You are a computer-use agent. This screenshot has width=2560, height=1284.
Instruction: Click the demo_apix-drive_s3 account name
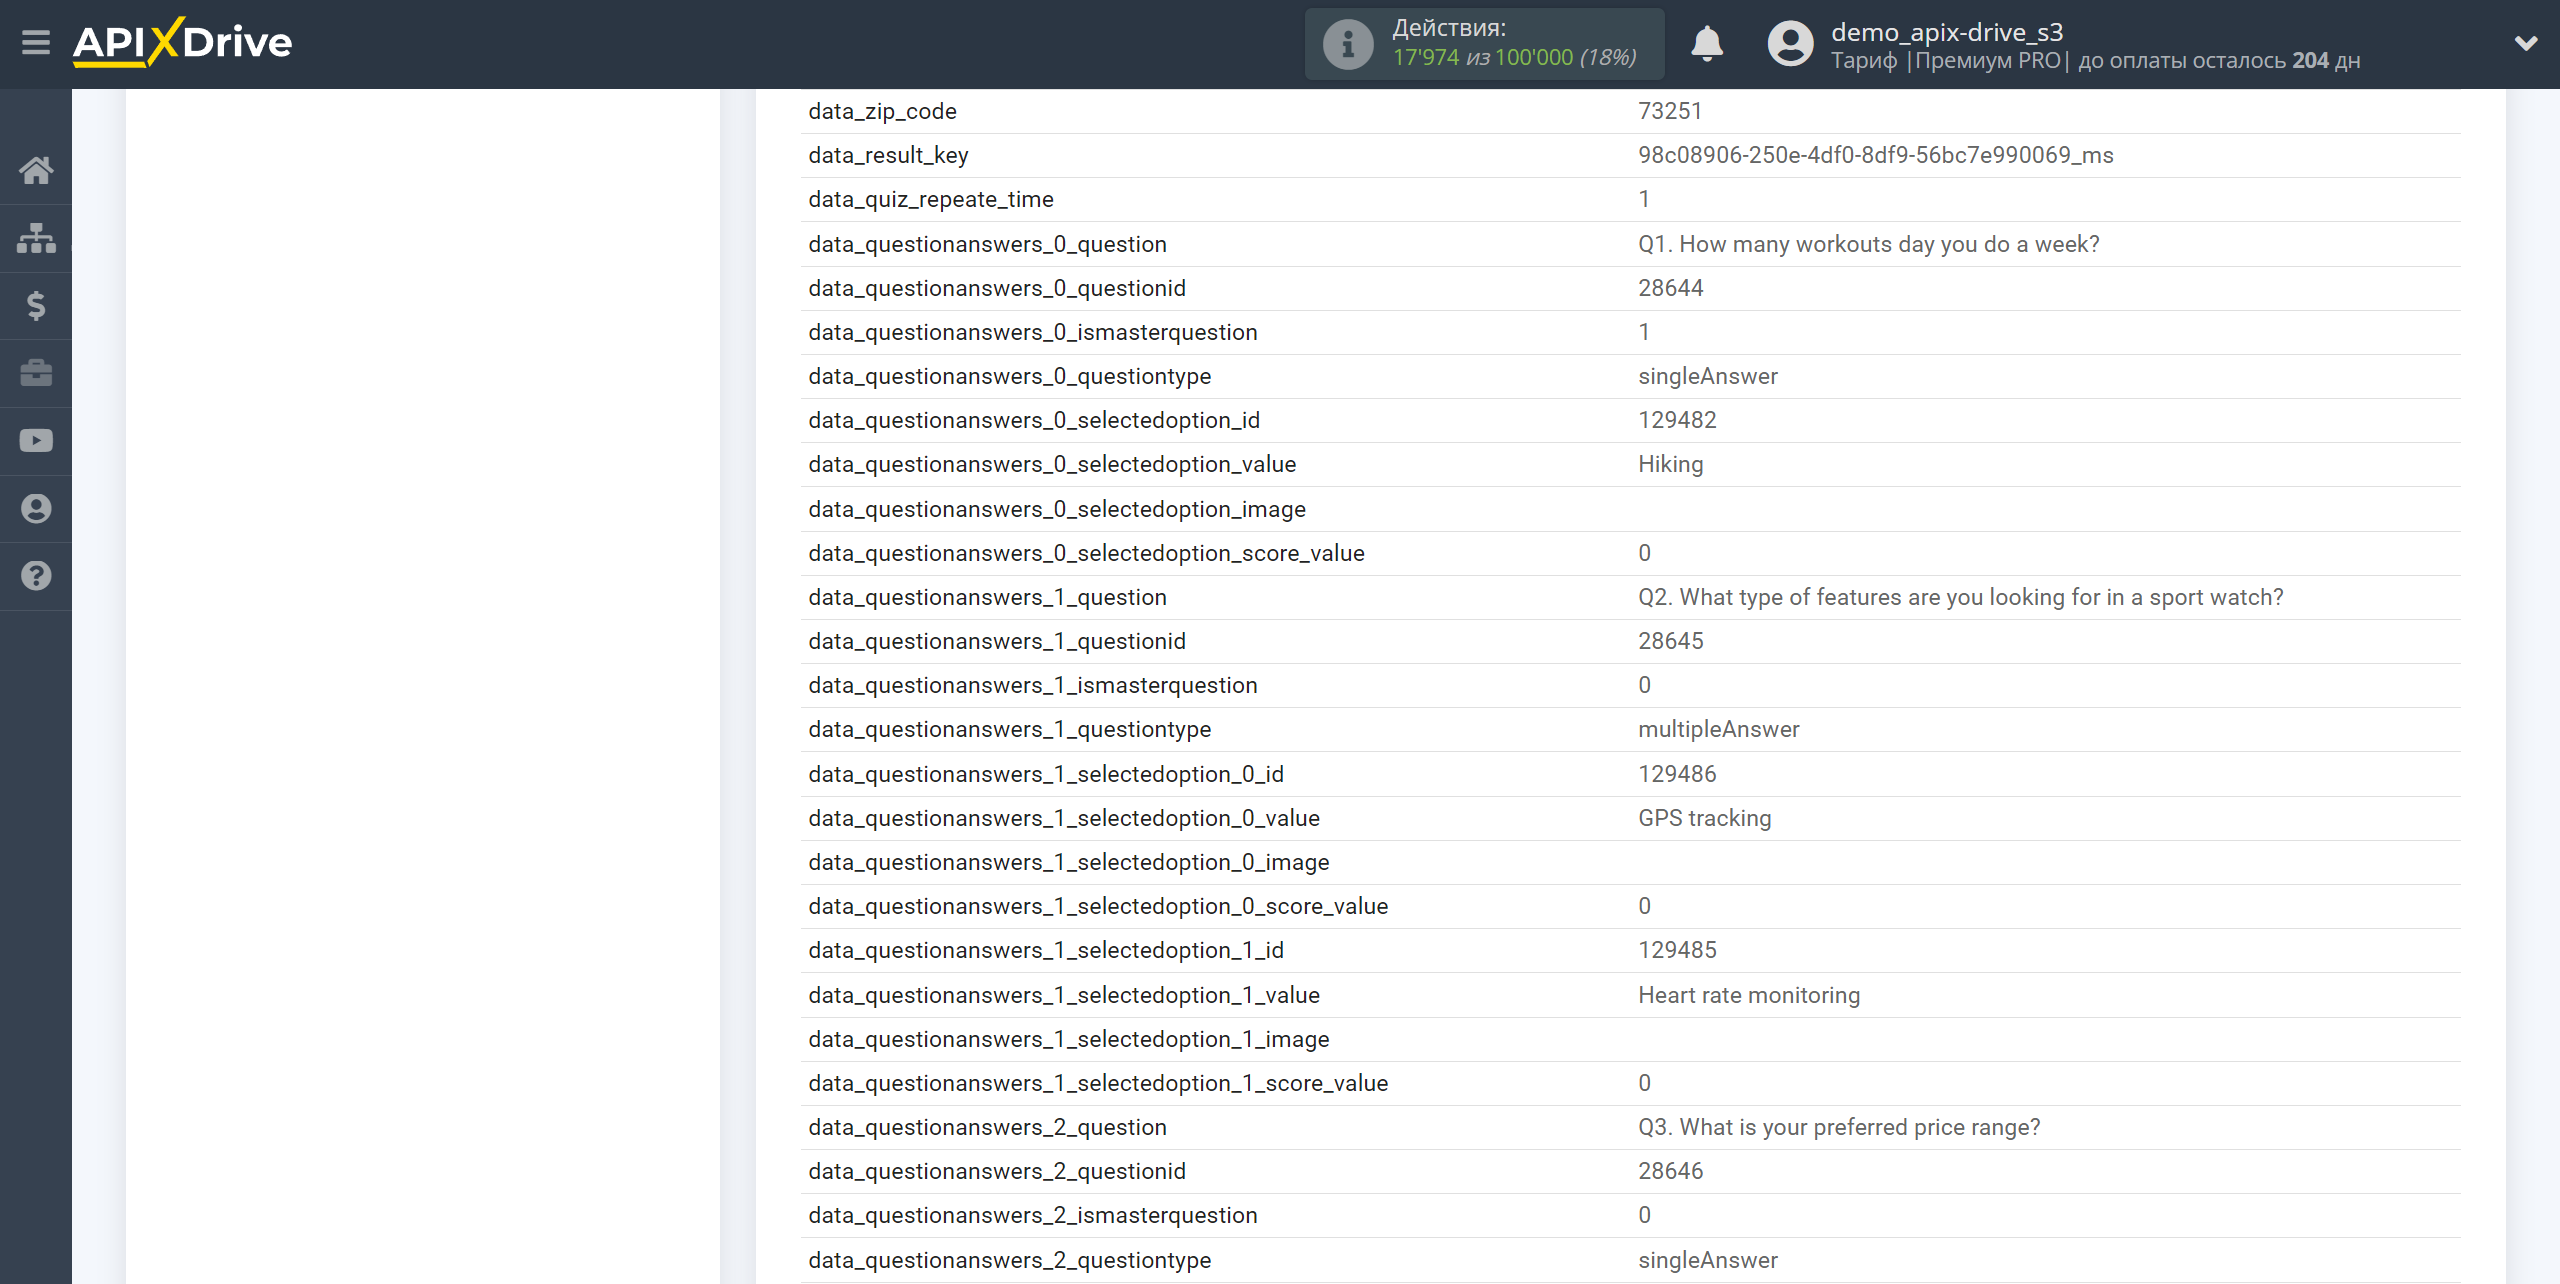point(1947,32)
